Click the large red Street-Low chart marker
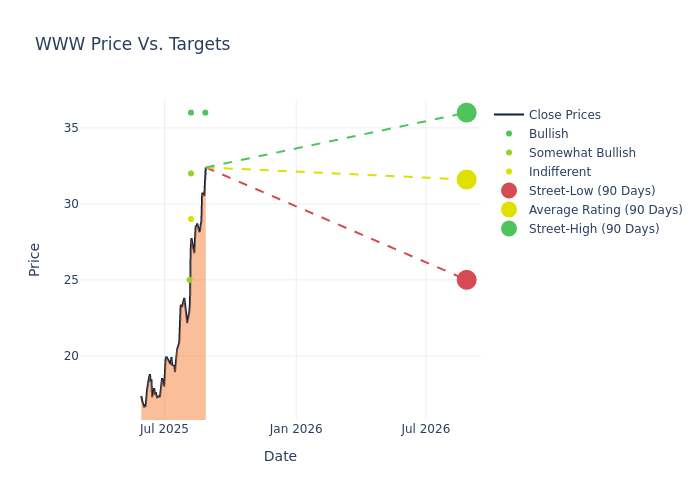This screenshot has height=500, width=700. (x=466, y=280)
